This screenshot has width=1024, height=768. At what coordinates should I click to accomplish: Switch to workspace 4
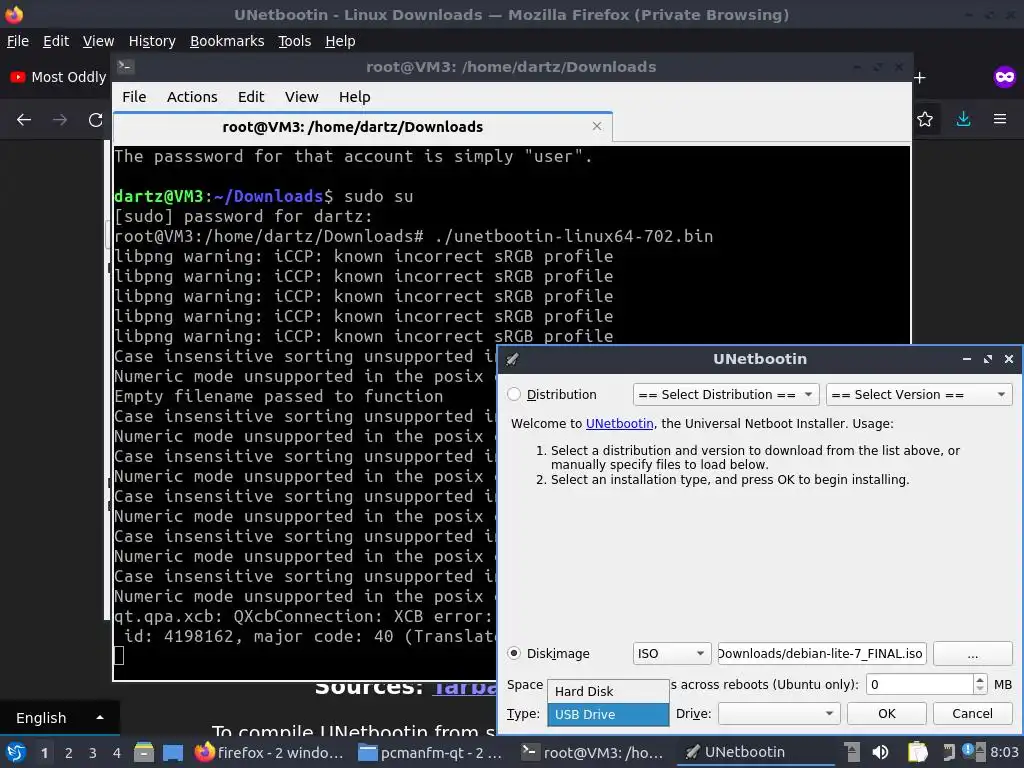coord(117,753)
